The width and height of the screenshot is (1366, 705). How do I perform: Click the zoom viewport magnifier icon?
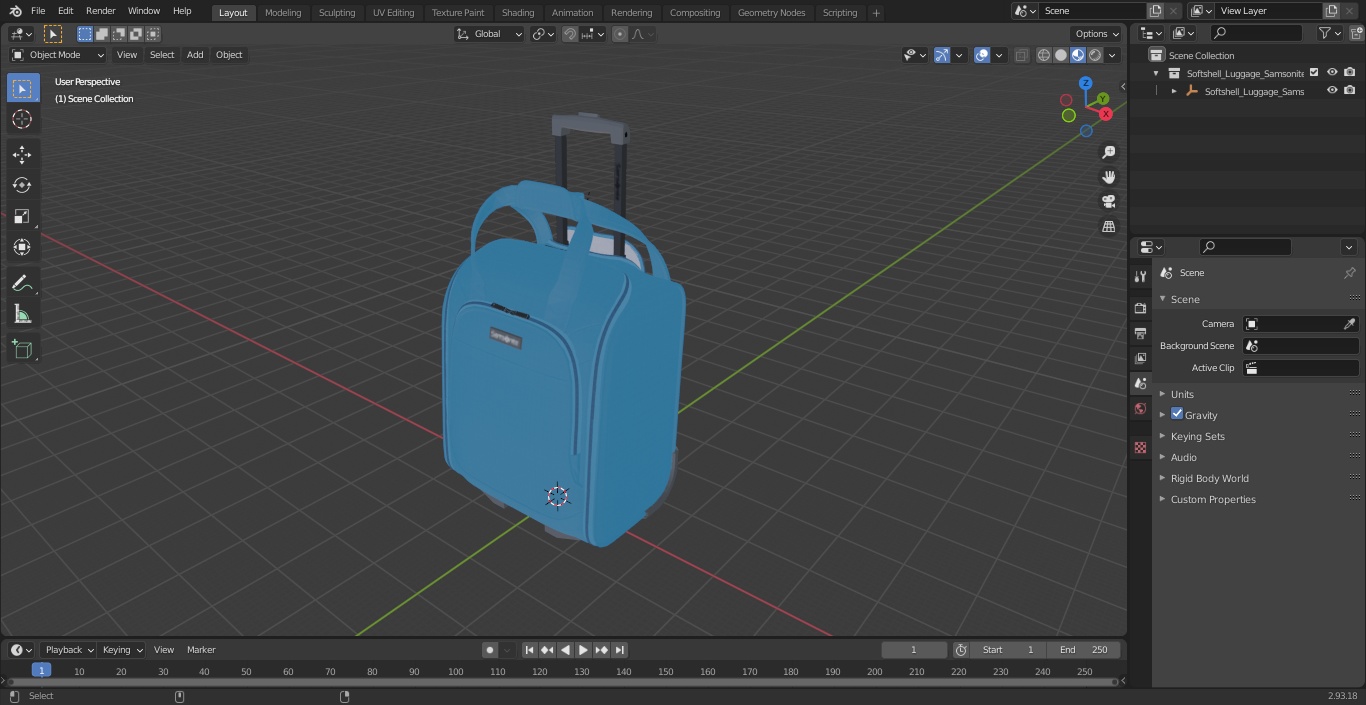point(1109,152)
